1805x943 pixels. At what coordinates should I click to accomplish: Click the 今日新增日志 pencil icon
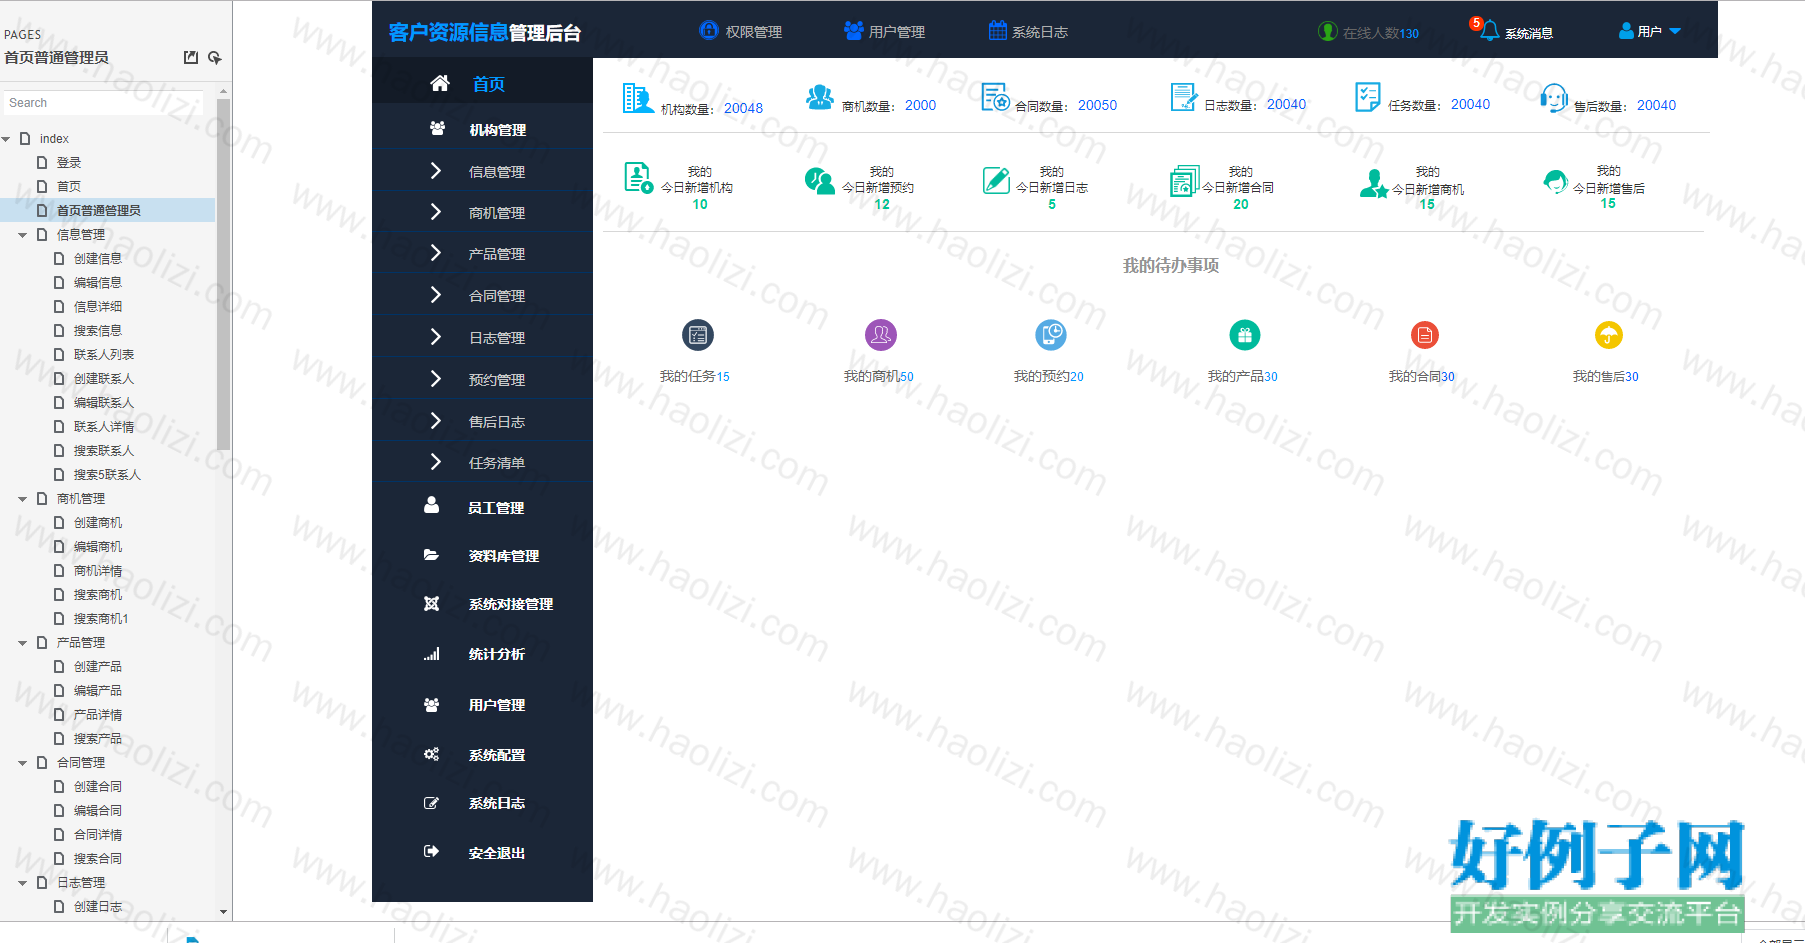996,180
